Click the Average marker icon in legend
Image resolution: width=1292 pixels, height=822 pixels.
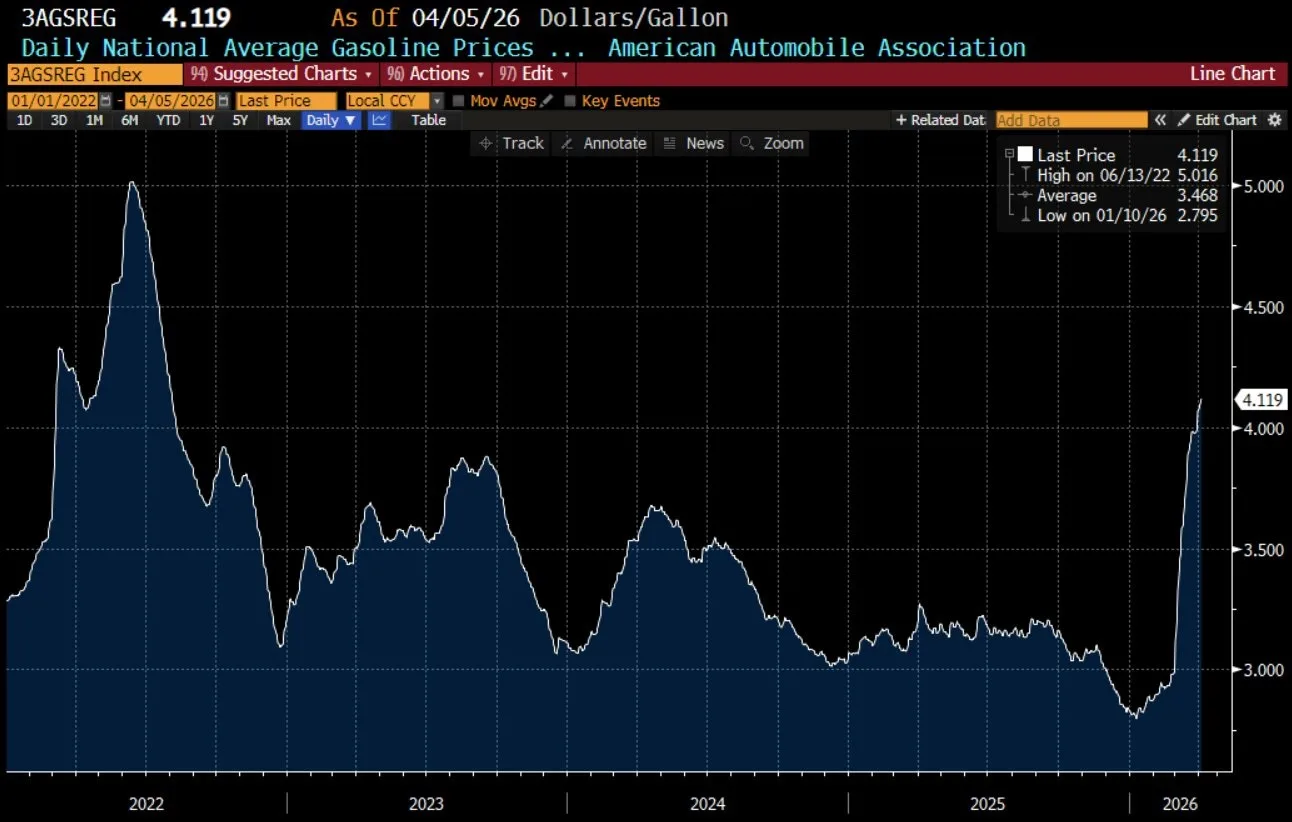click(x=1025, y=195)
